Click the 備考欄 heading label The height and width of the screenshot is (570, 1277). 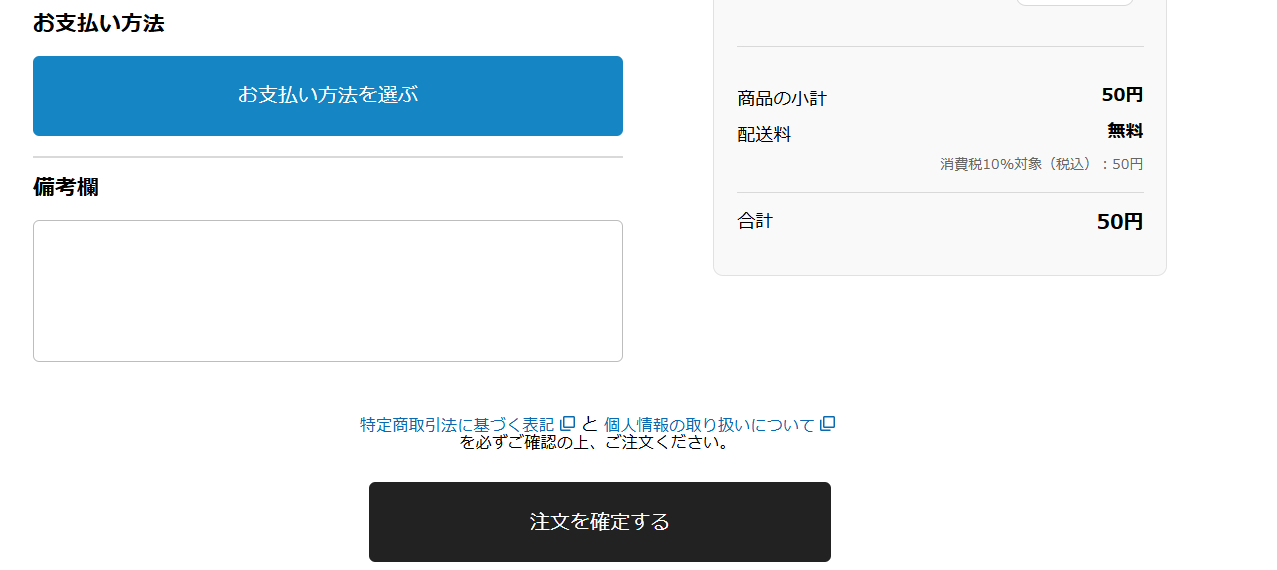66,187
